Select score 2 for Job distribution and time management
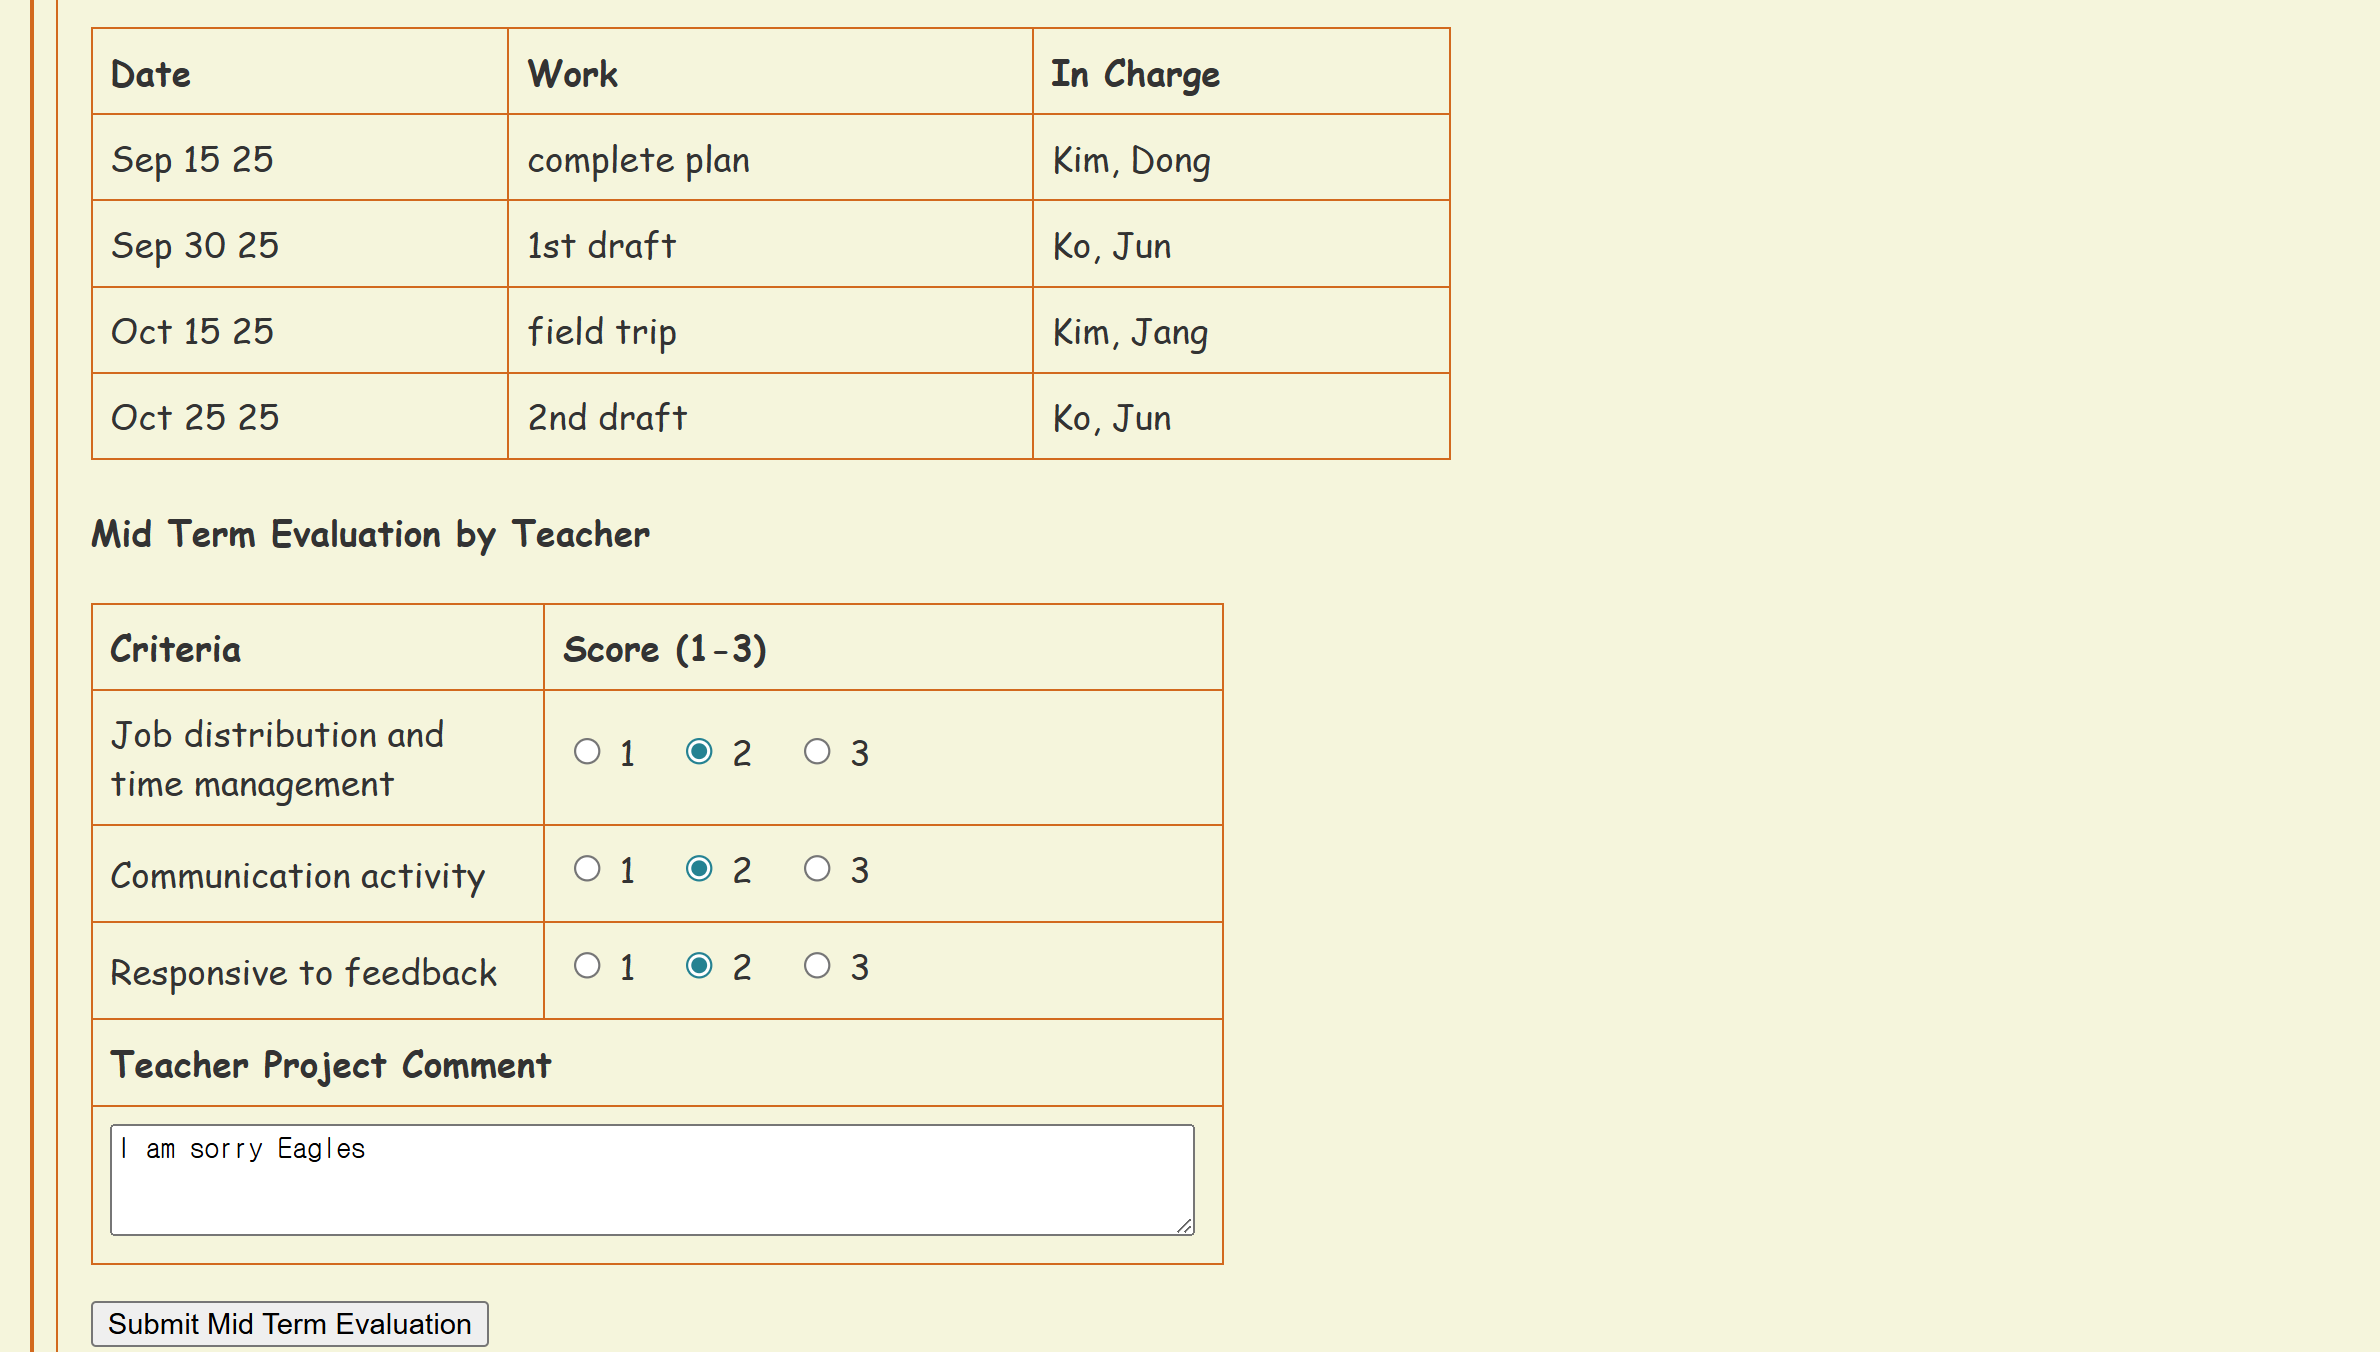 click(699, 752)
